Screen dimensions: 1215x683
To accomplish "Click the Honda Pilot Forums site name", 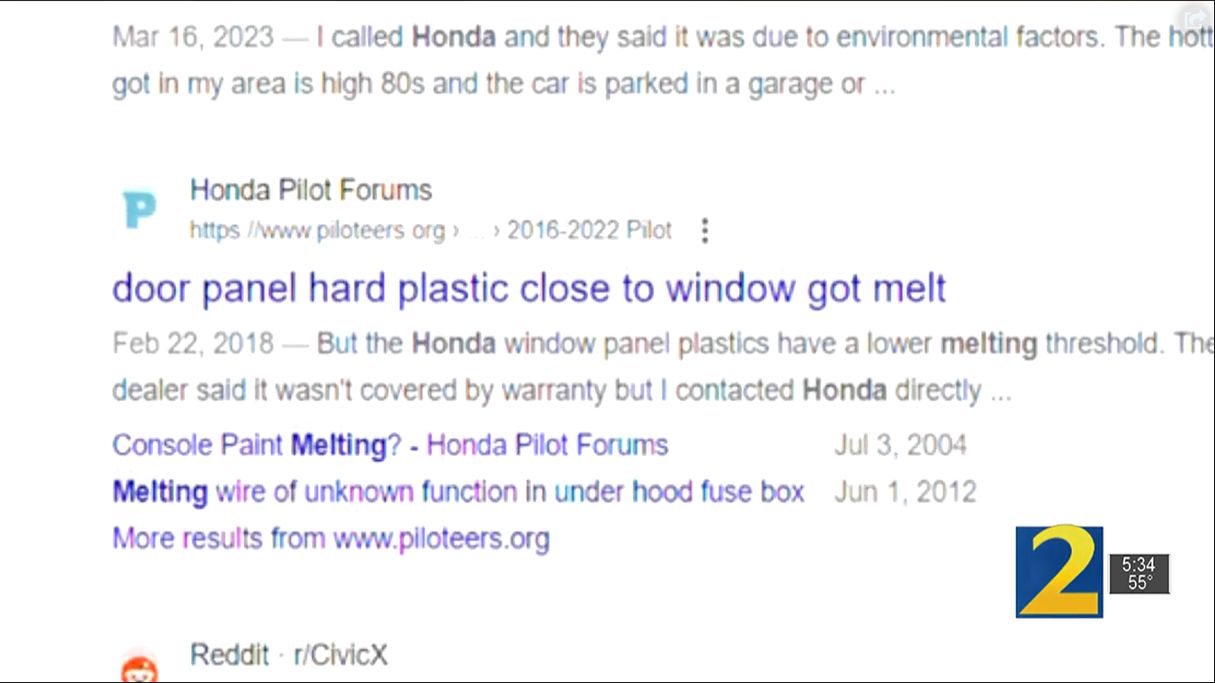I will pyautogui.click(x=311, y=190).
